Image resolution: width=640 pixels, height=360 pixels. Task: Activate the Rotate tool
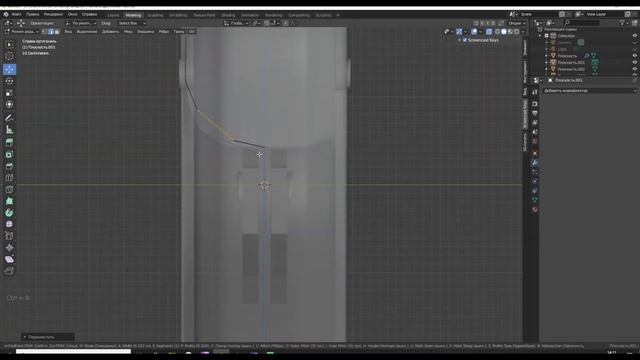tap(9, 81)
